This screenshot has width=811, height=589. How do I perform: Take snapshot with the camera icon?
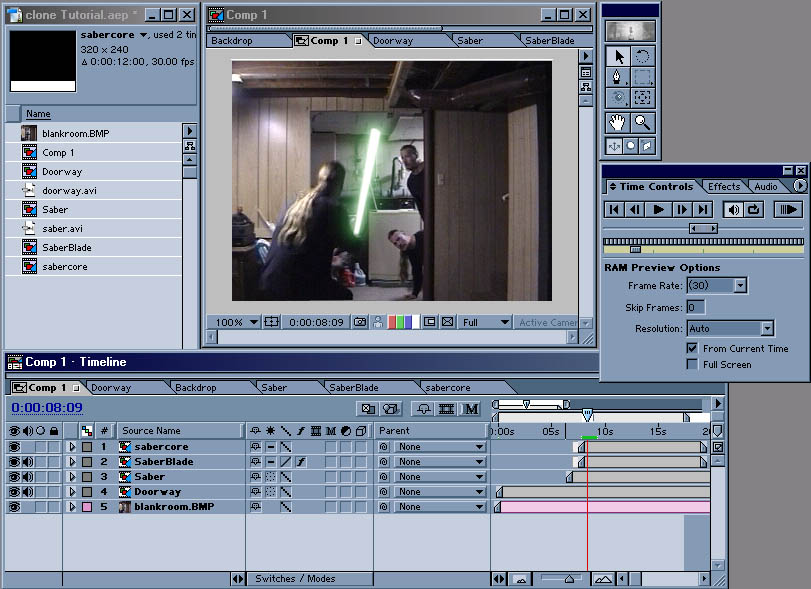pos(360,323)
